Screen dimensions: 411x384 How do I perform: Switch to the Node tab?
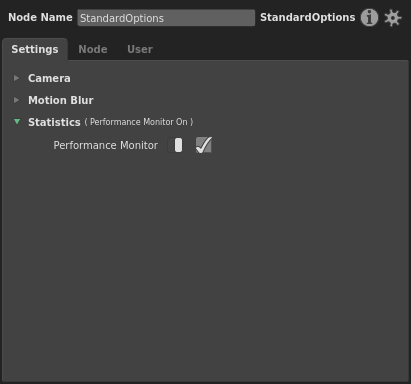(x=93, y=49)
